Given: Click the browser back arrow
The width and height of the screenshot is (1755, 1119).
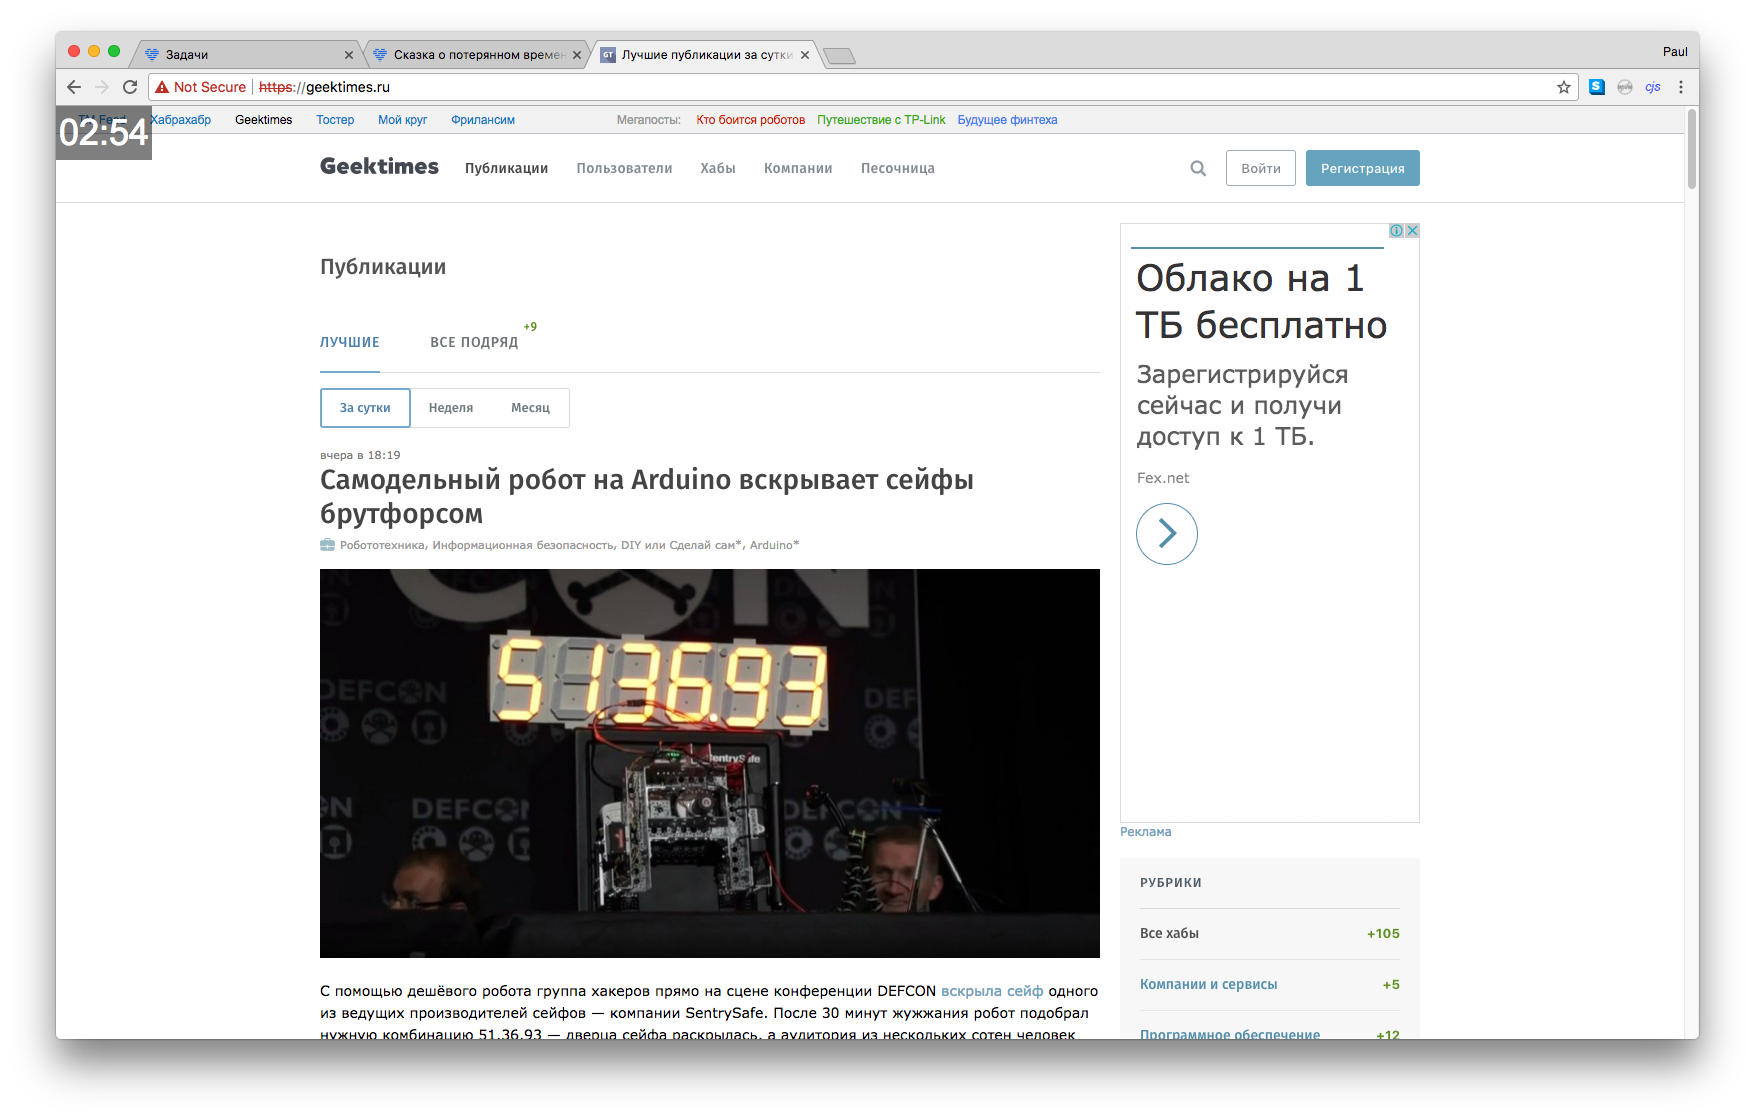Looking at the screenshot, I should 74,87.
